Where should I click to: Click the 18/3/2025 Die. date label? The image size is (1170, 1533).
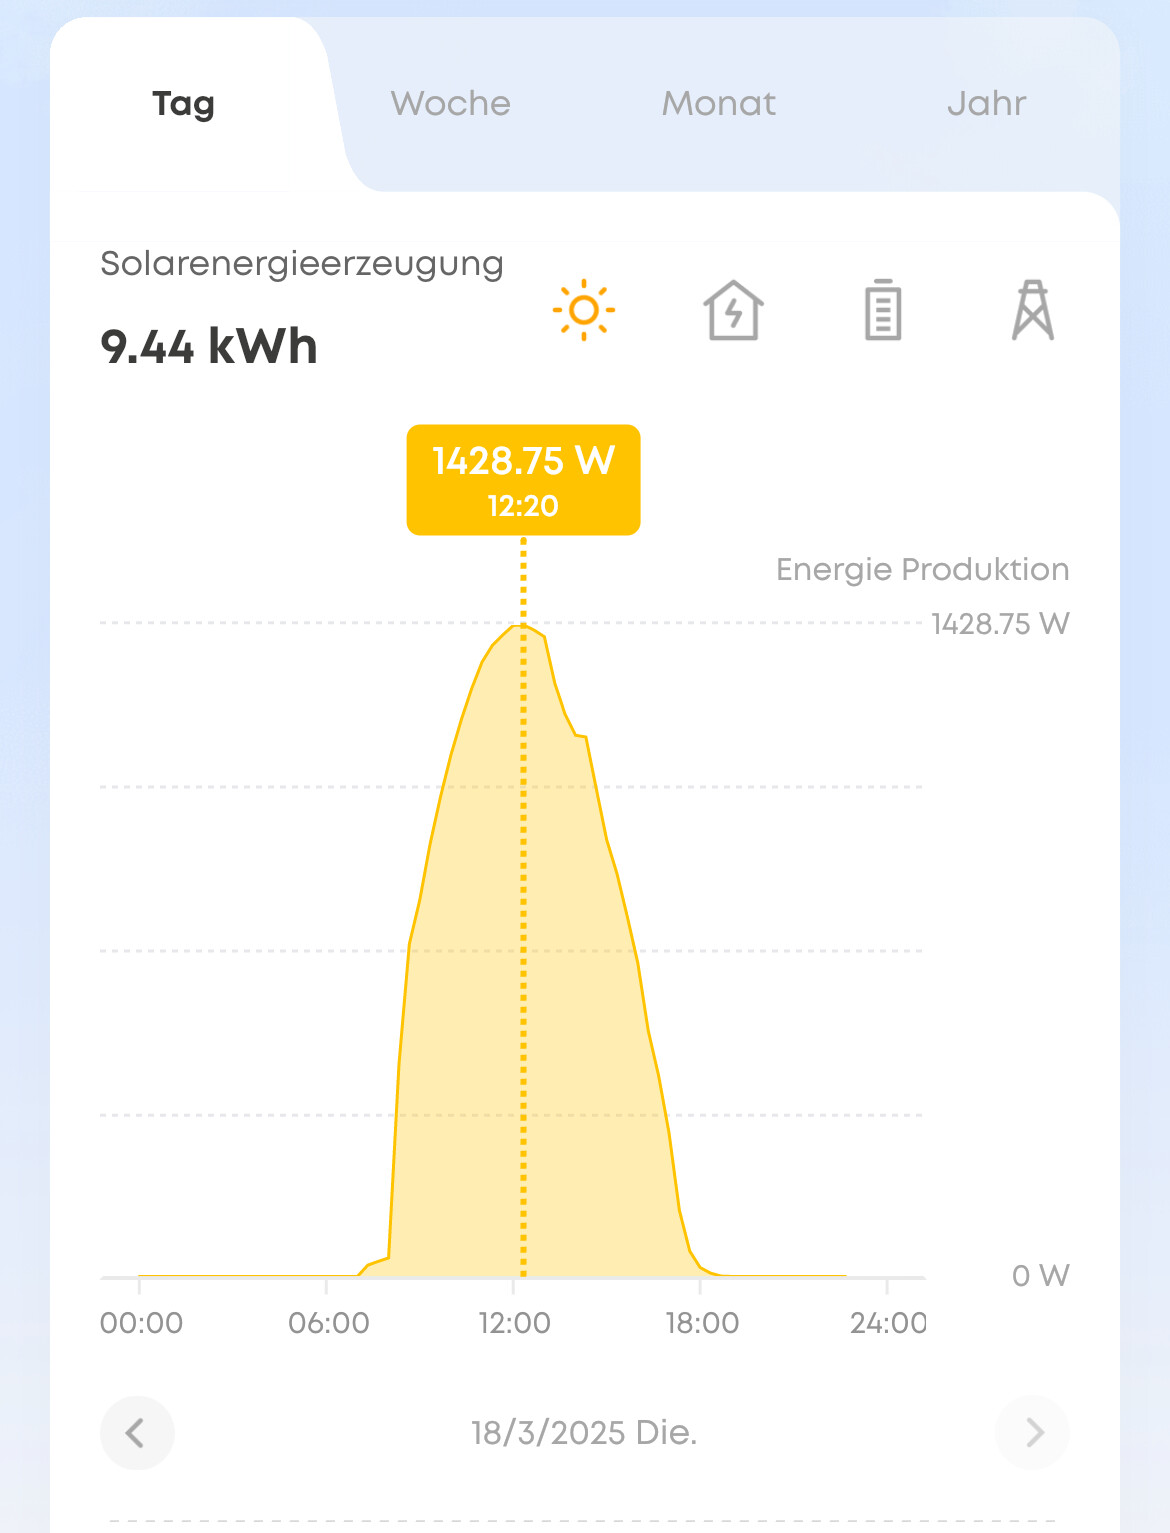click(584, 1433)
